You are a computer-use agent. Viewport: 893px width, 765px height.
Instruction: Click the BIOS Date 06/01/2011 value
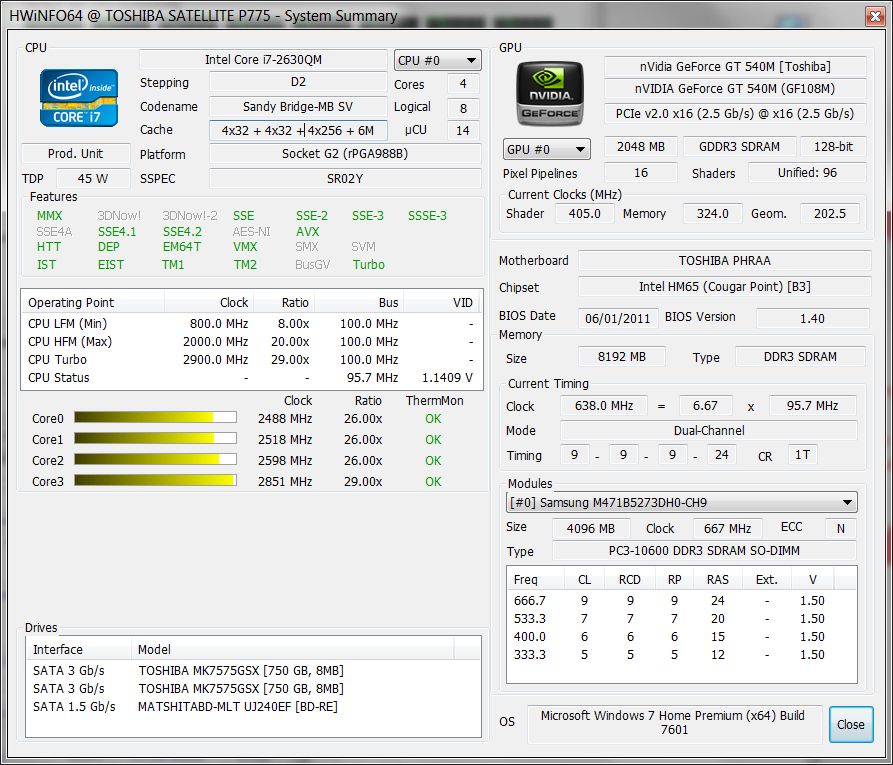point(618,318)
